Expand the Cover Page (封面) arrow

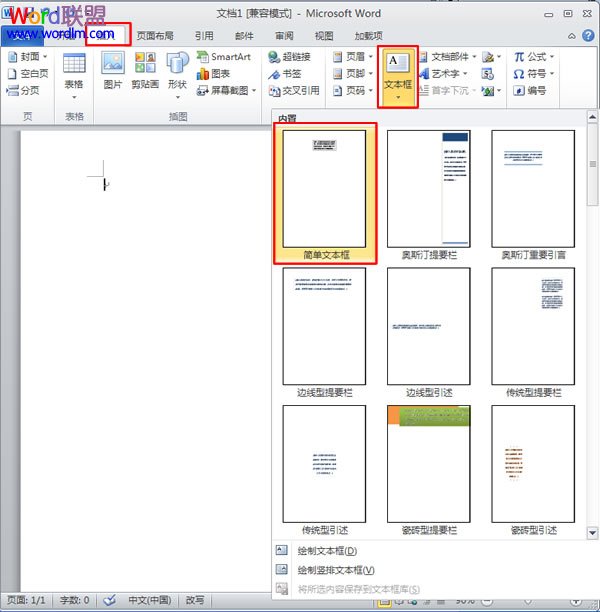(45, 57)
